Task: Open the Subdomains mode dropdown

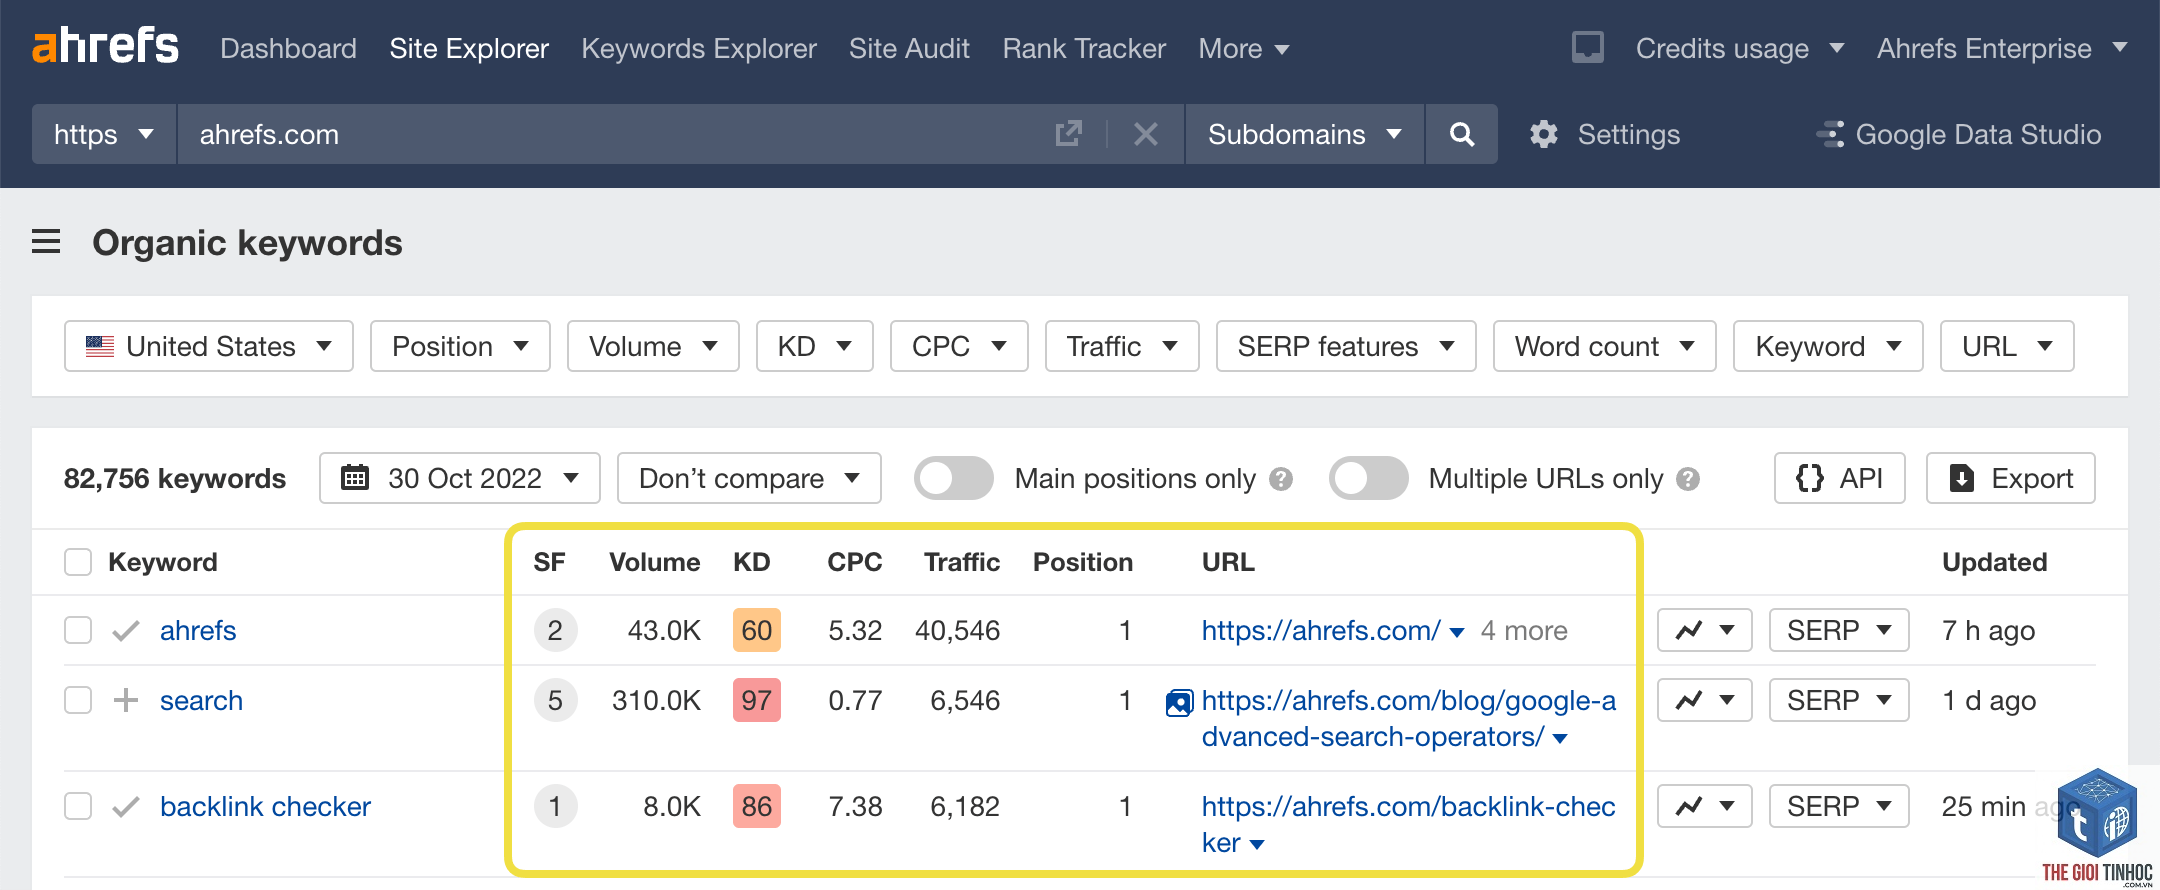Action: [x=1304, y=134]
